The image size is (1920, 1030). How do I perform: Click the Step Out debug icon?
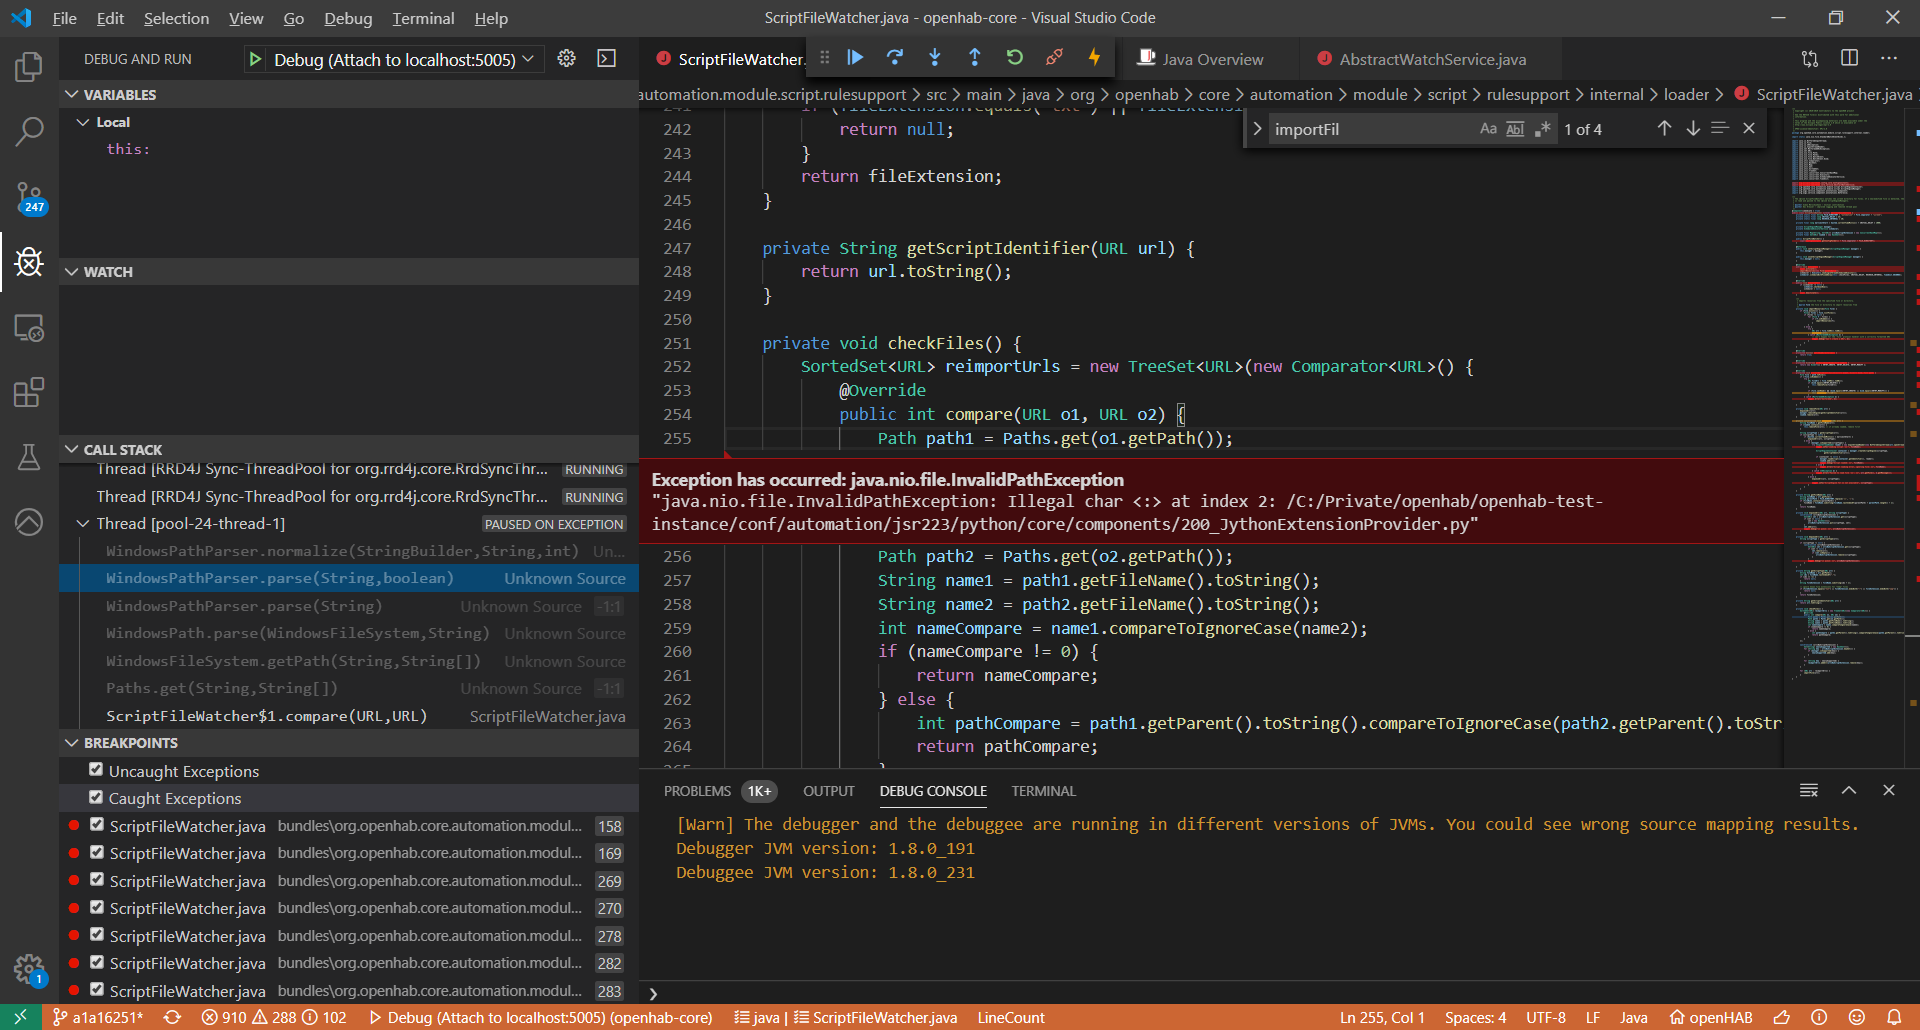click(975, 58)
